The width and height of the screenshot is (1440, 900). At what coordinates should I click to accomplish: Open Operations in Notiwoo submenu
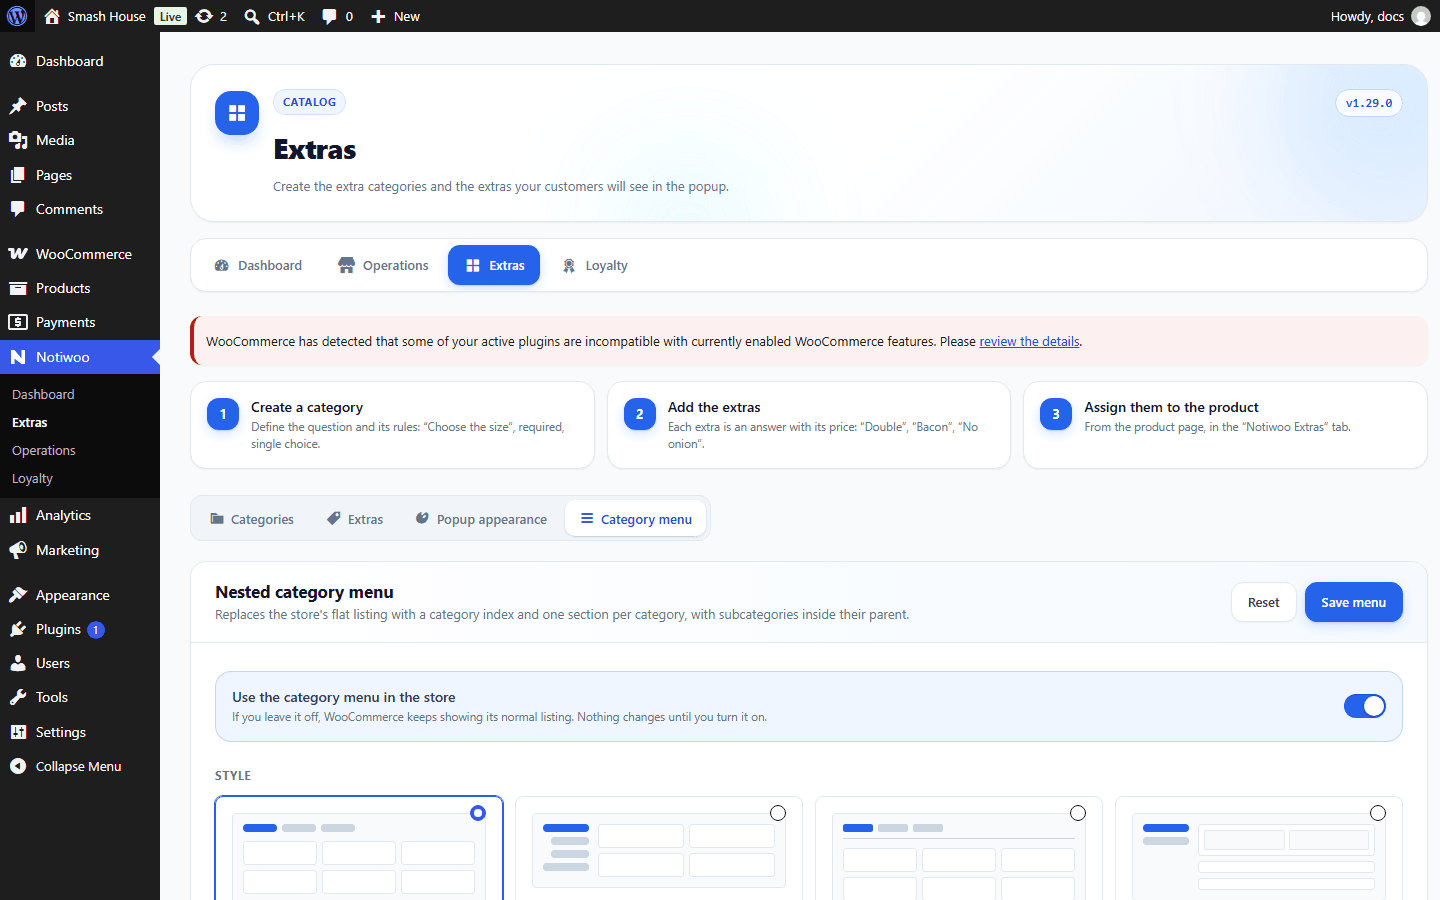(44, 450)
